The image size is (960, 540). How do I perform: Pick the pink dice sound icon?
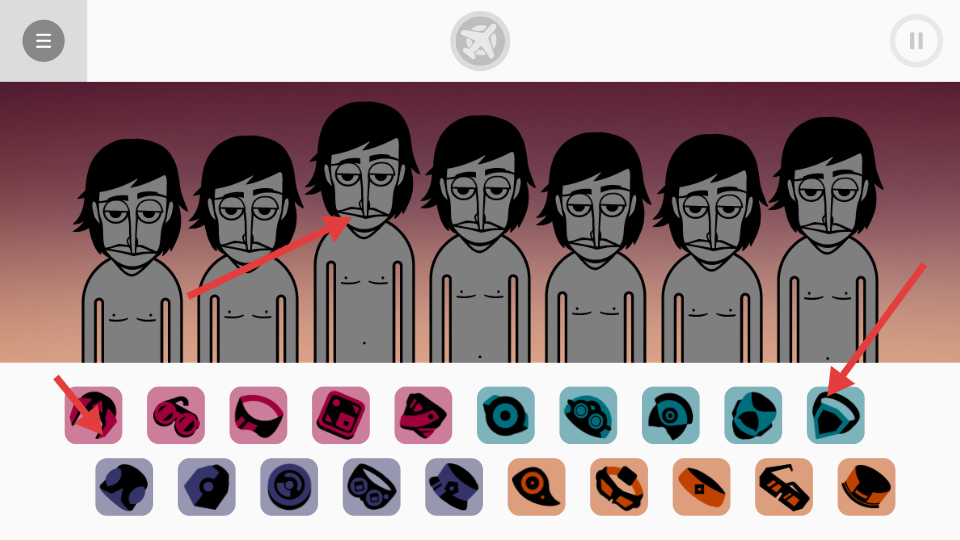click(x=340, y=415)
